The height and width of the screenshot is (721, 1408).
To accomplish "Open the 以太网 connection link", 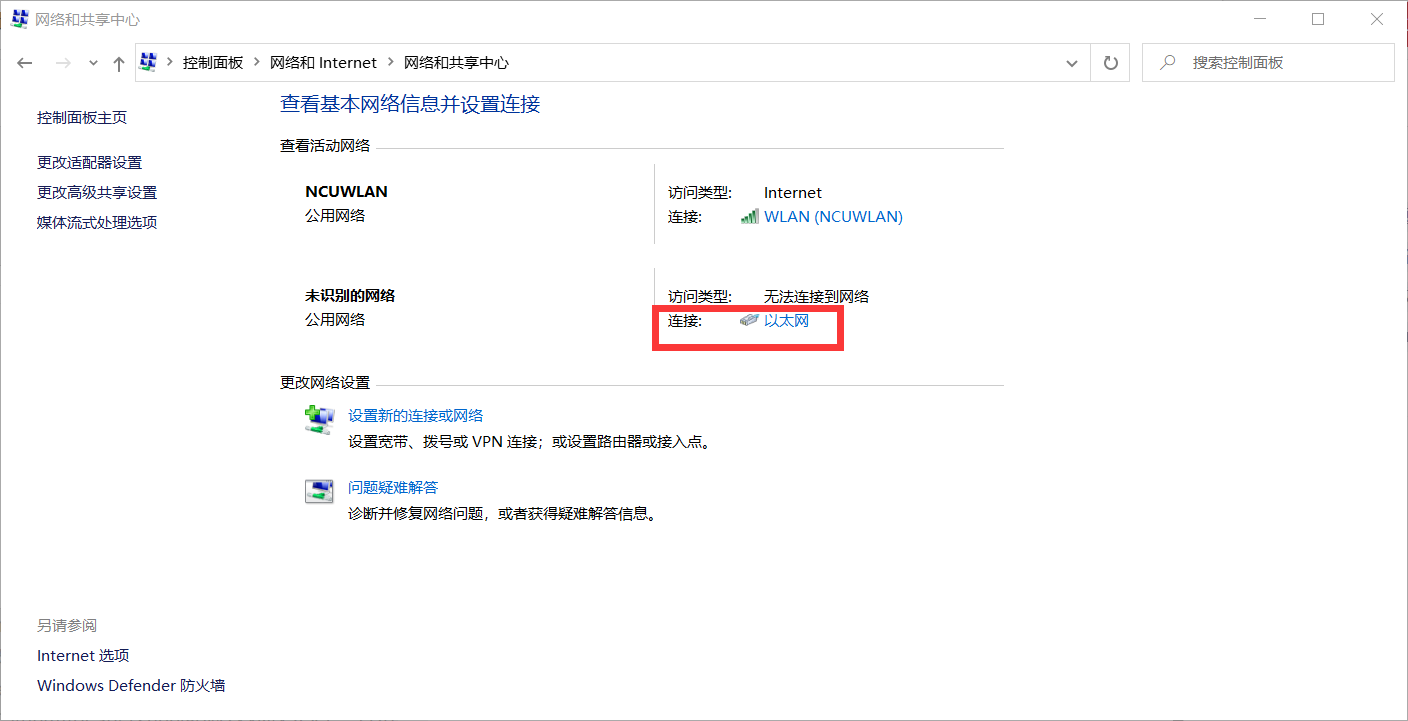I will (x=786, y=321).
